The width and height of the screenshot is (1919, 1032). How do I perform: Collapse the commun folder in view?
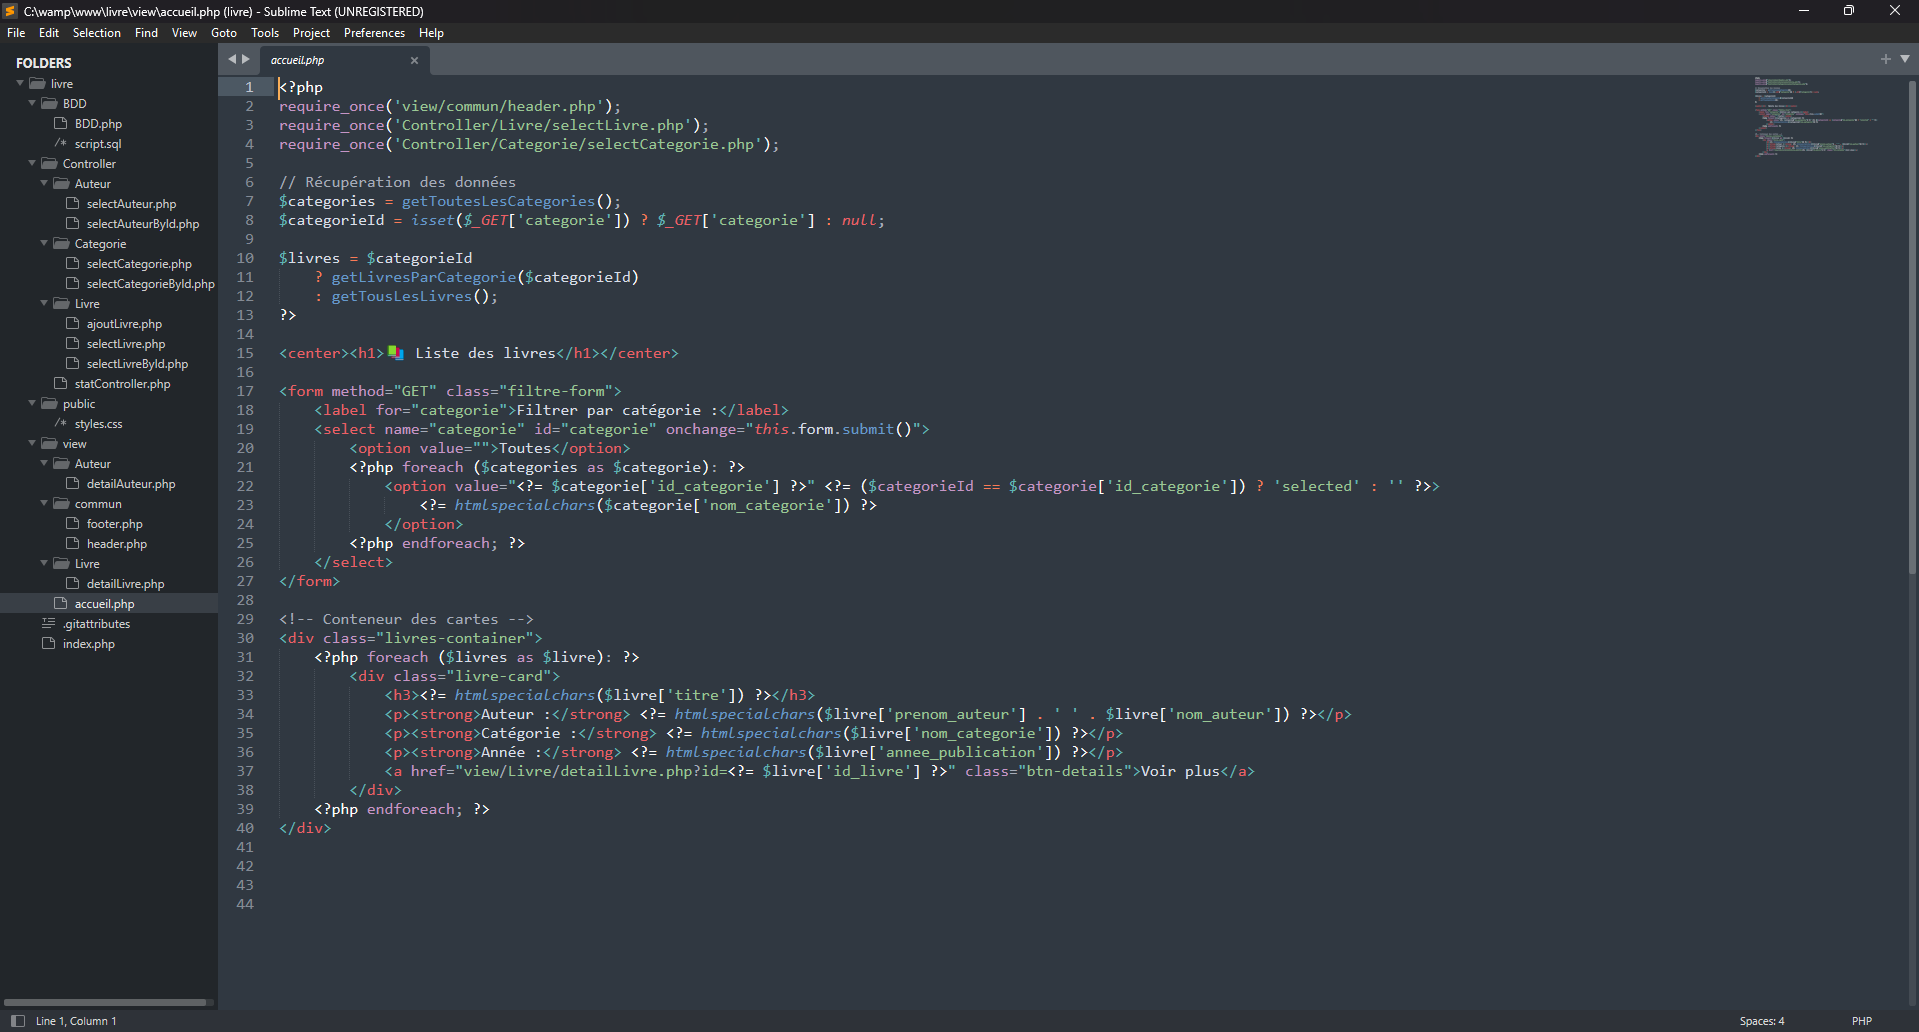point(44,503)
